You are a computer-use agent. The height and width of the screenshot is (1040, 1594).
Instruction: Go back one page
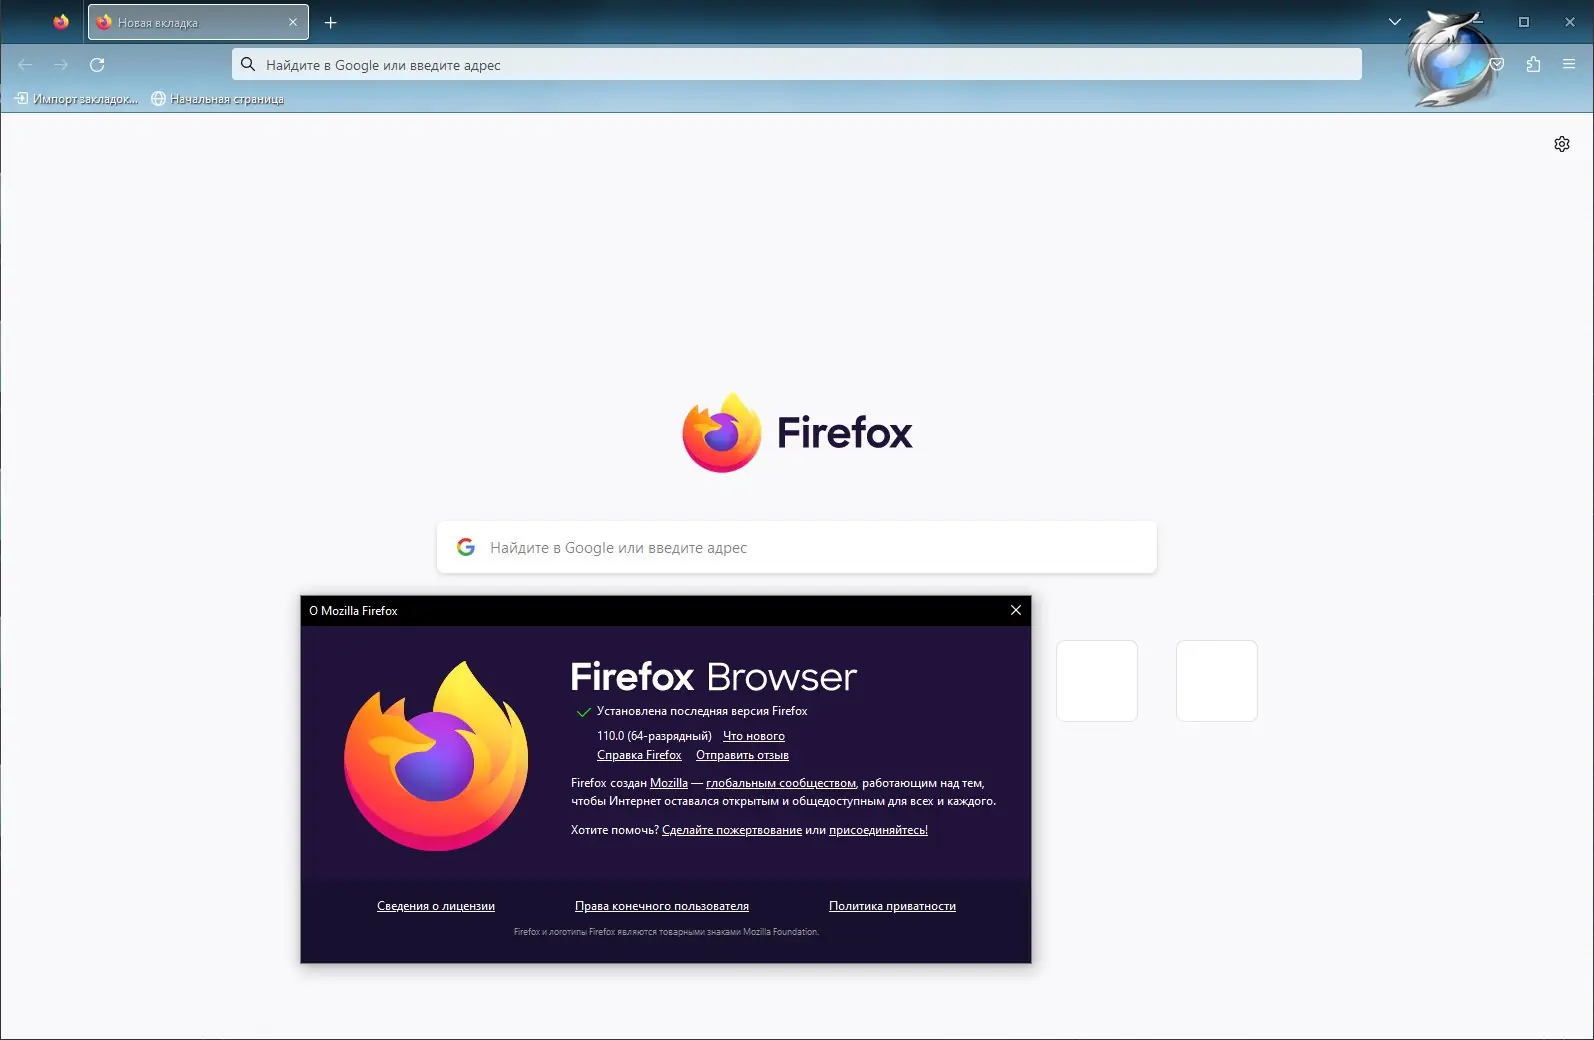[25, 65]
